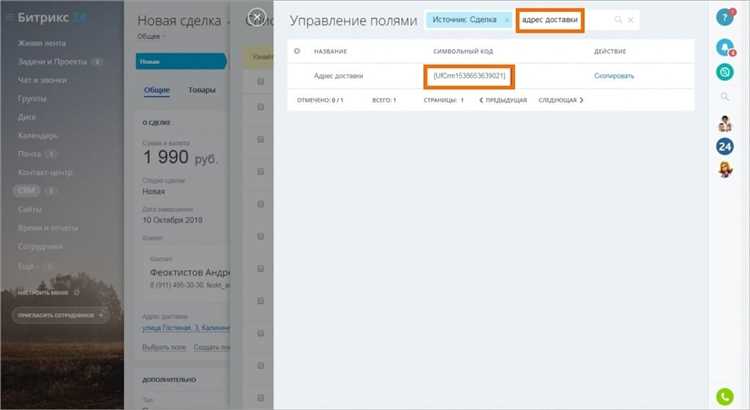Image resolution: width=750 pixels, height=410 pixels.
Task: Click the 1 990 руб. amount
Action: pyautogui.click(x=180, y=157)
